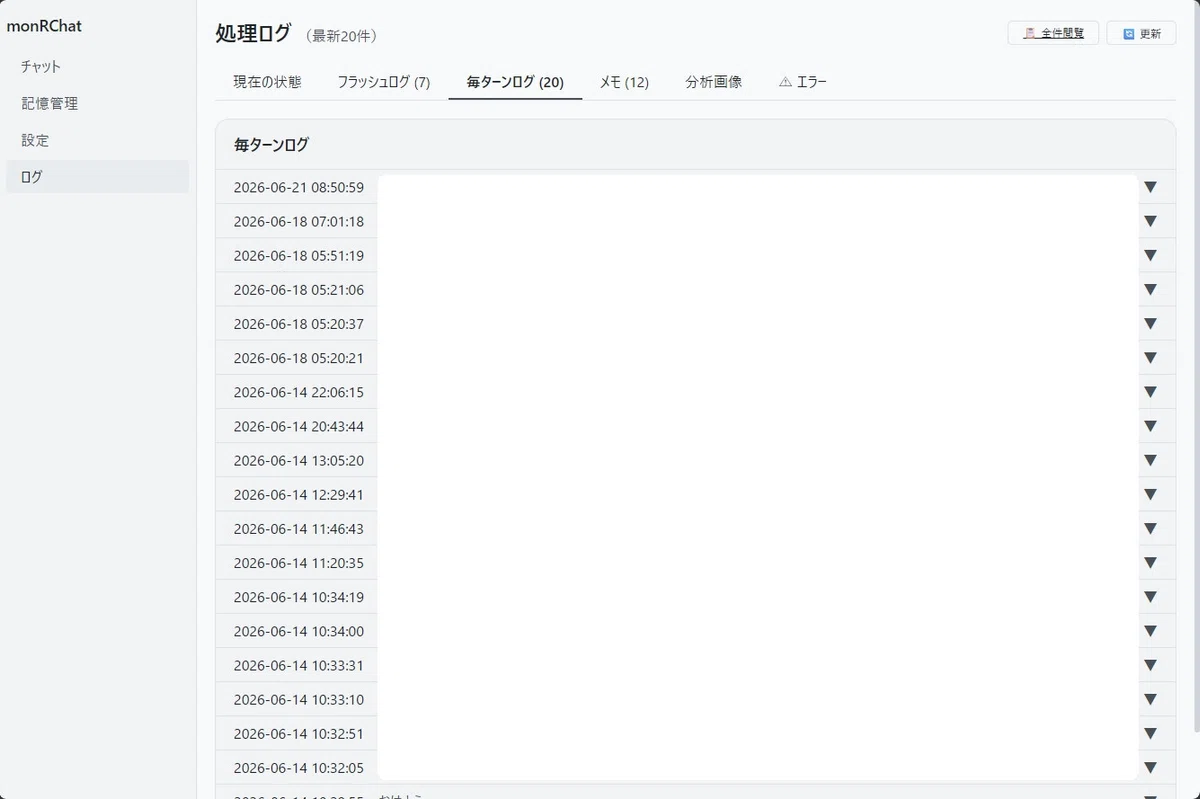
Task: Open the 分析画像 tab
Action: [x=713, y=82]
